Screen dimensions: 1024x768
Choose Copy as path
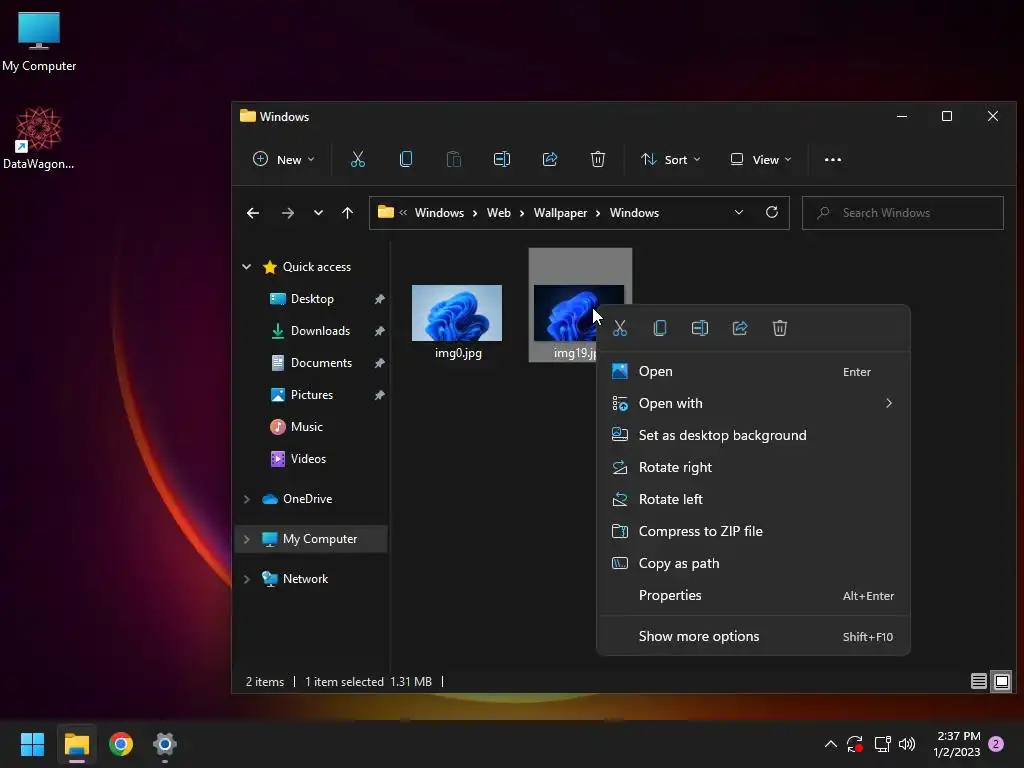pos(754,563)
